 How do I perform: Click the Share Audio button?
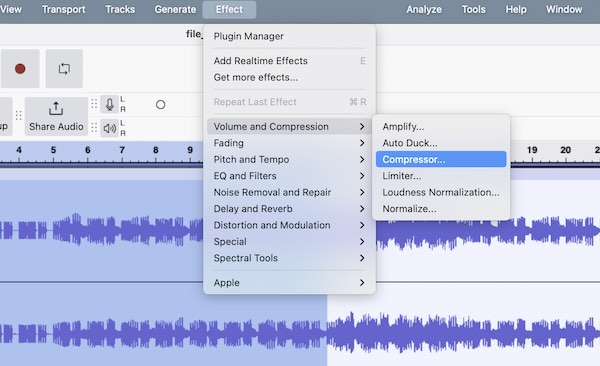pyautogui.click(x=56, y=116)
